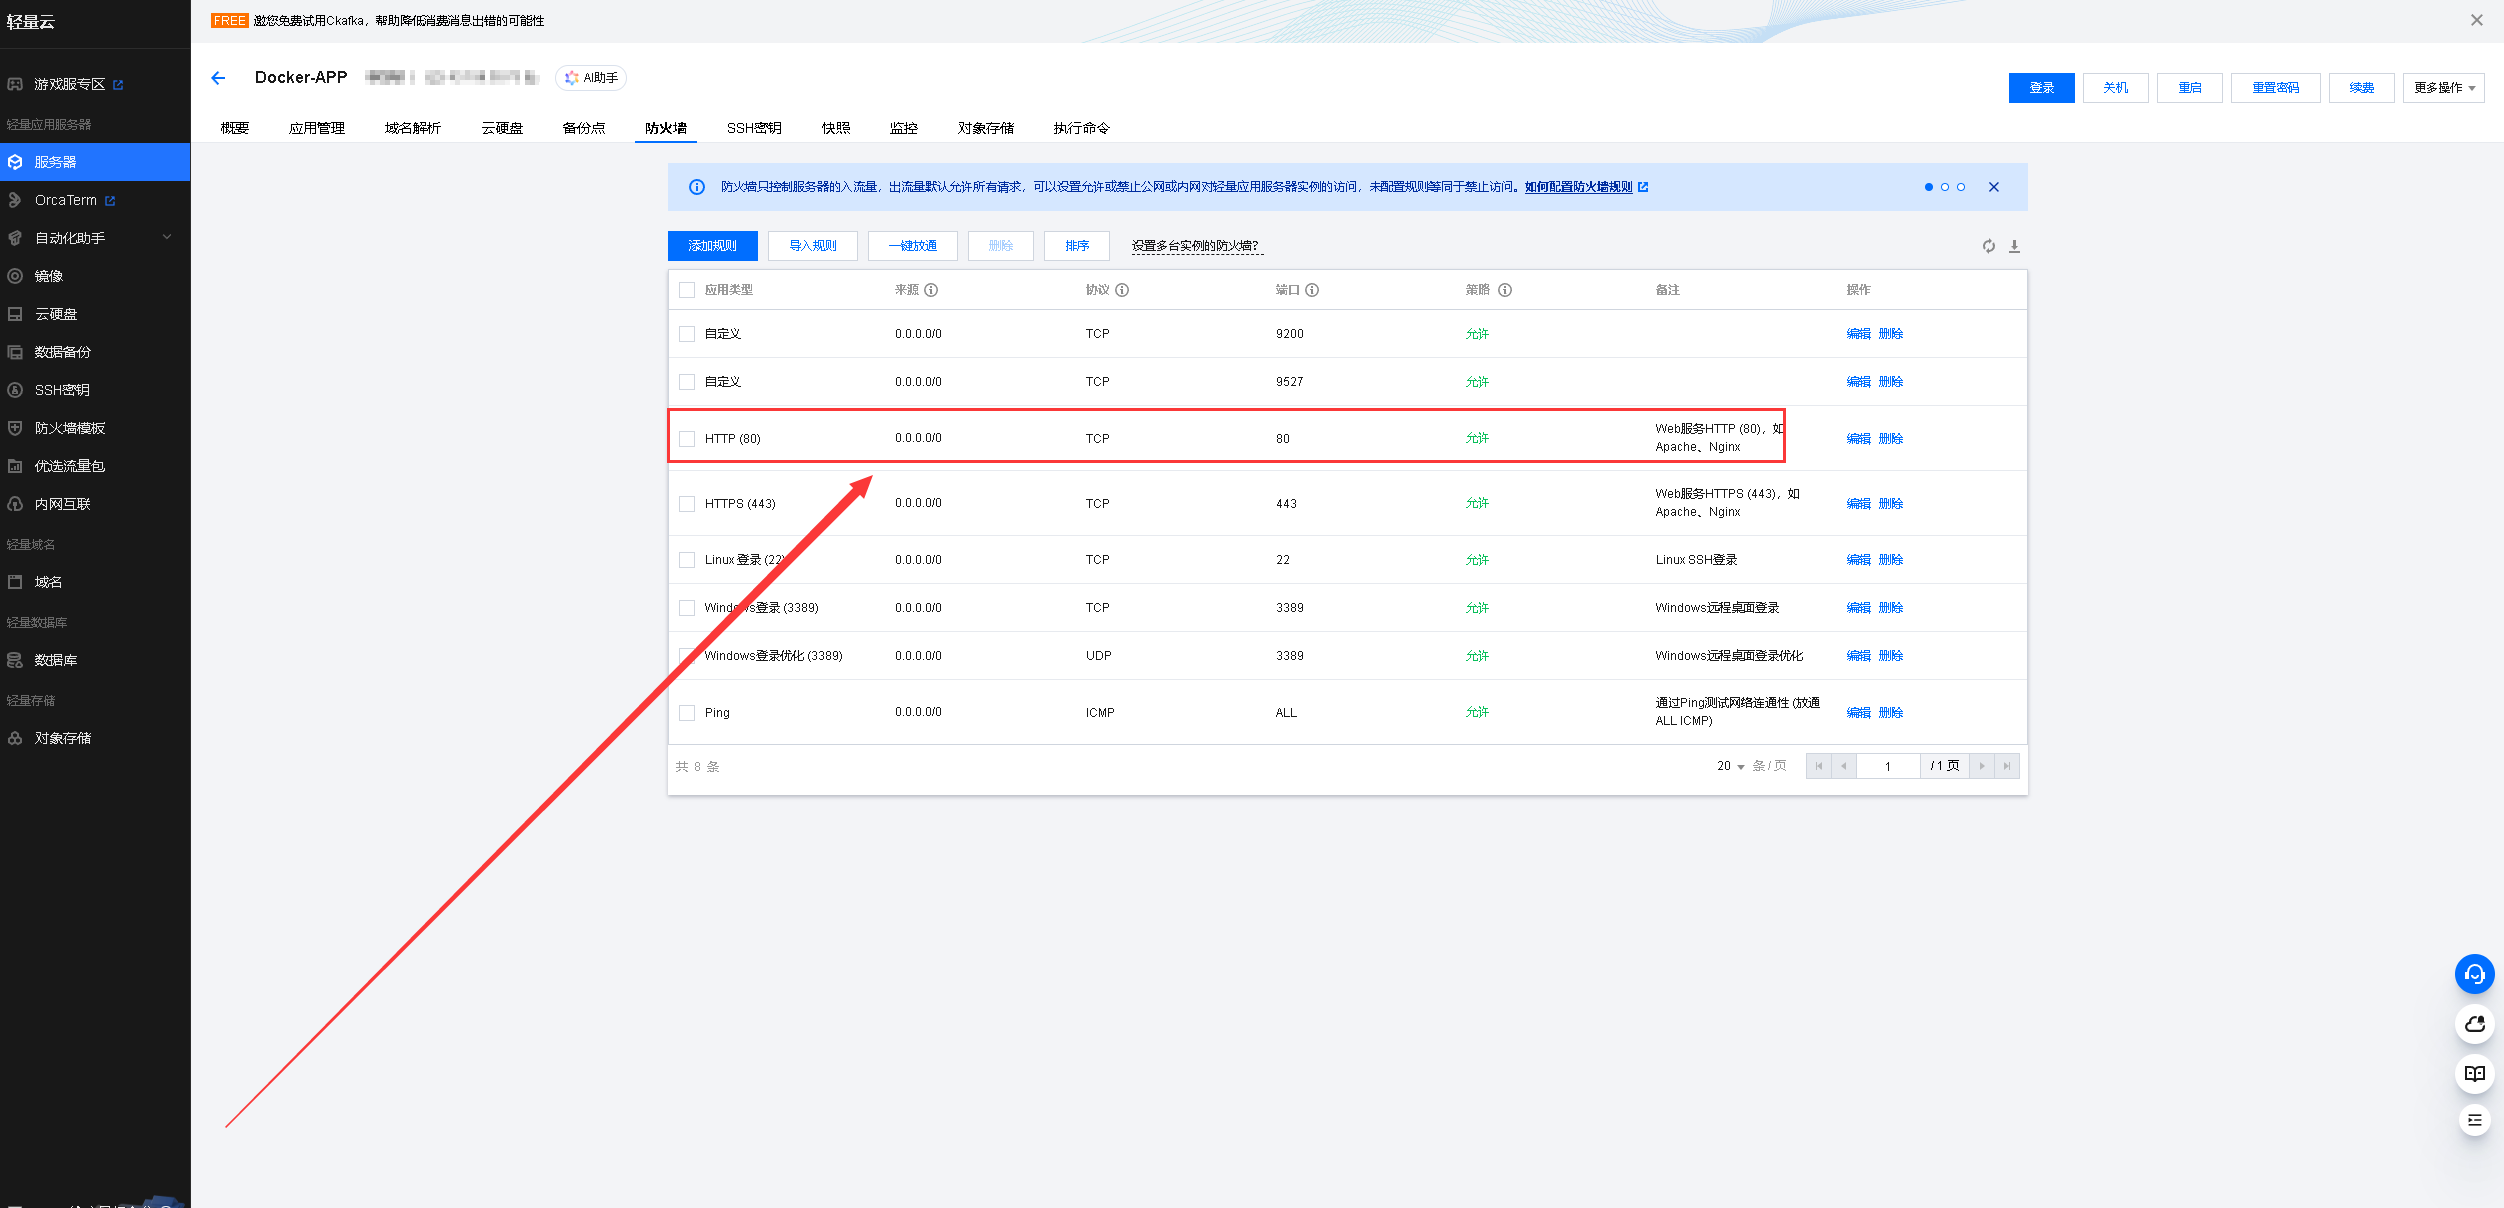Open 防火墙模板 in the sidebar
Viewport: 2504px width, 1208px height.
click(x=70, y=428)
